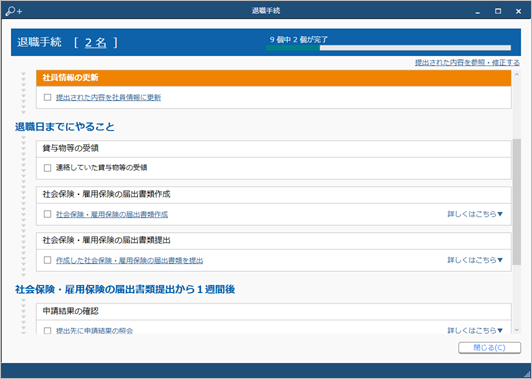Check 提出先に申請結果の照会 checkbox

48,330
